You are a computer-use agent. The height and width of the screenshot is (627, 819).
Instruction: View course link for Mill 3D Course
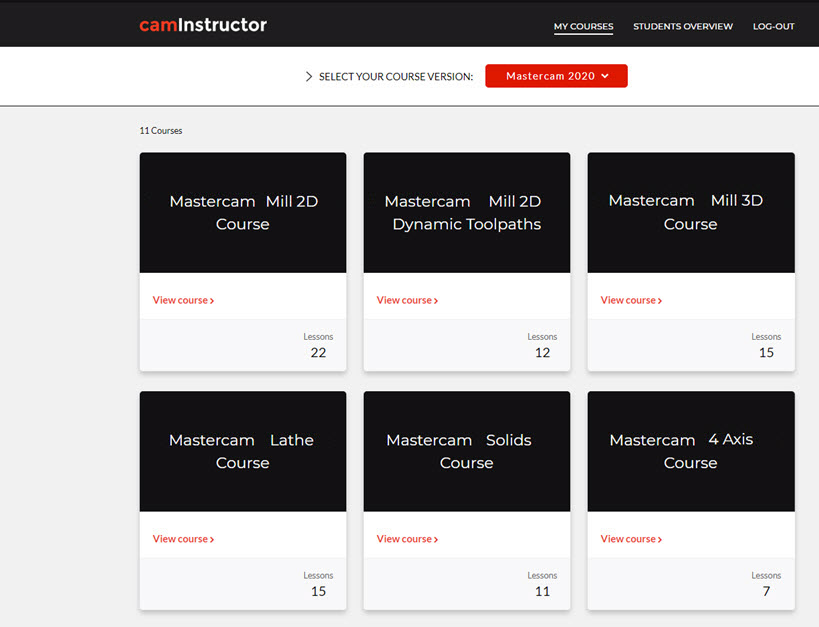pos(631,300)
